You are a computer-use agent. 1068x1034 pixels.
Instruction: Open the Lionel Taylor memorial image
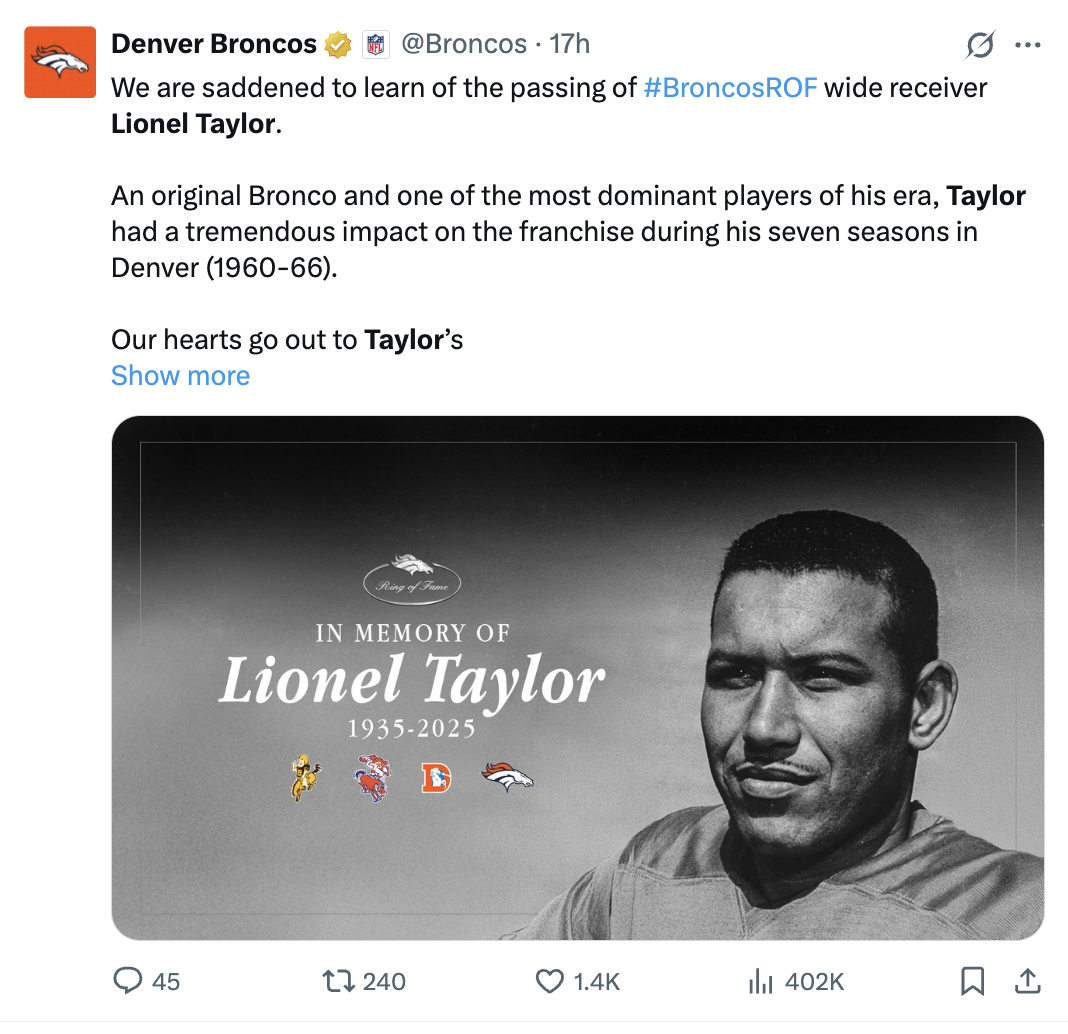pyautogui.click(x=577, y=677)
